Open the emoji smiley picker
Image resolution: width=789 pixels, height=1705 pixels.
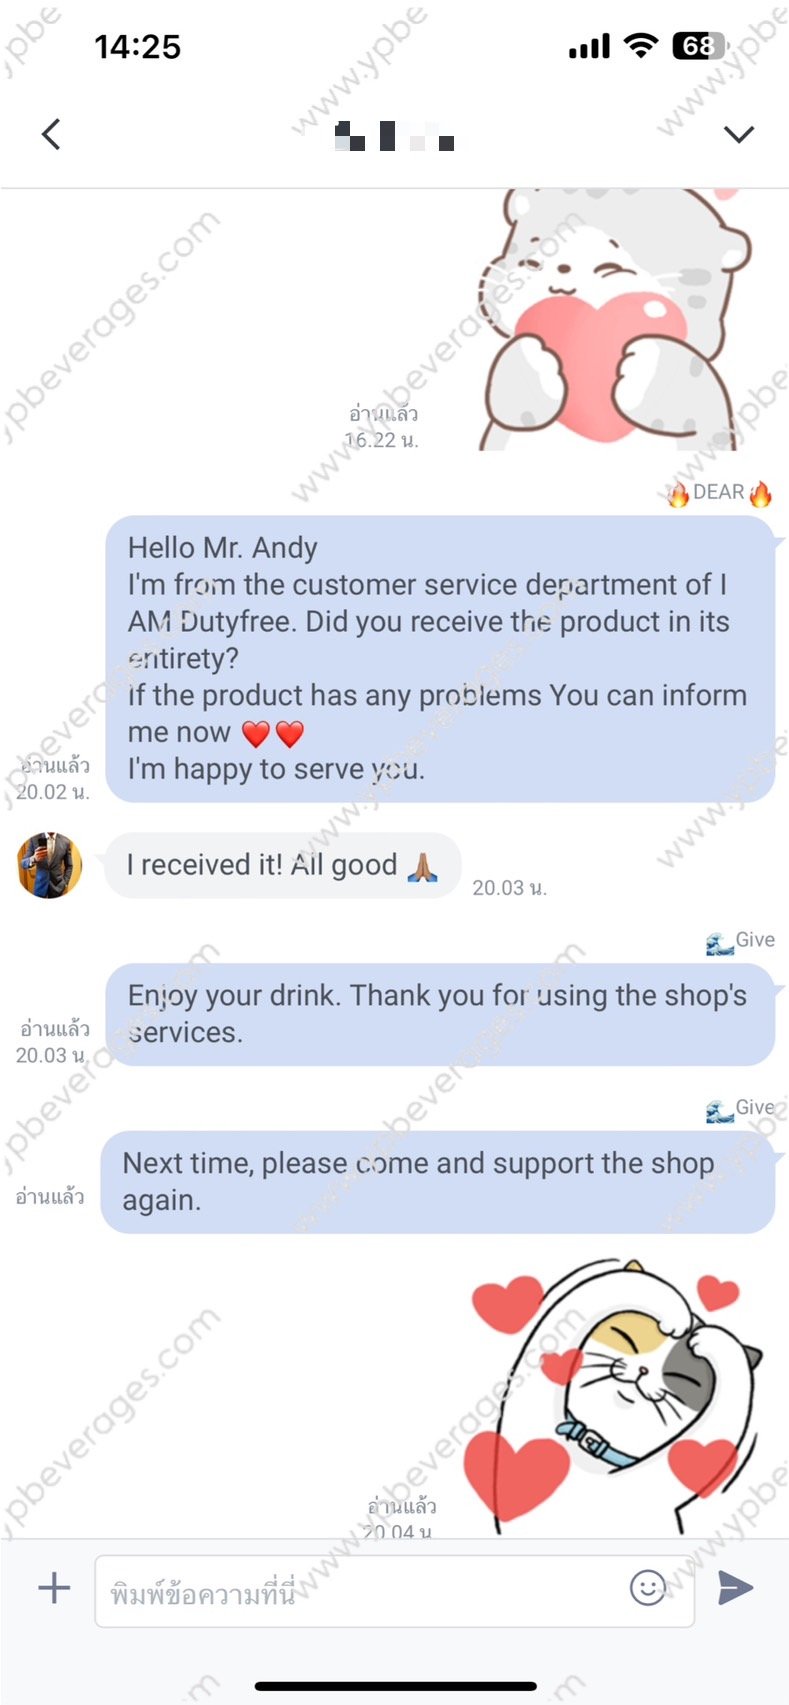click(648, 1587)
